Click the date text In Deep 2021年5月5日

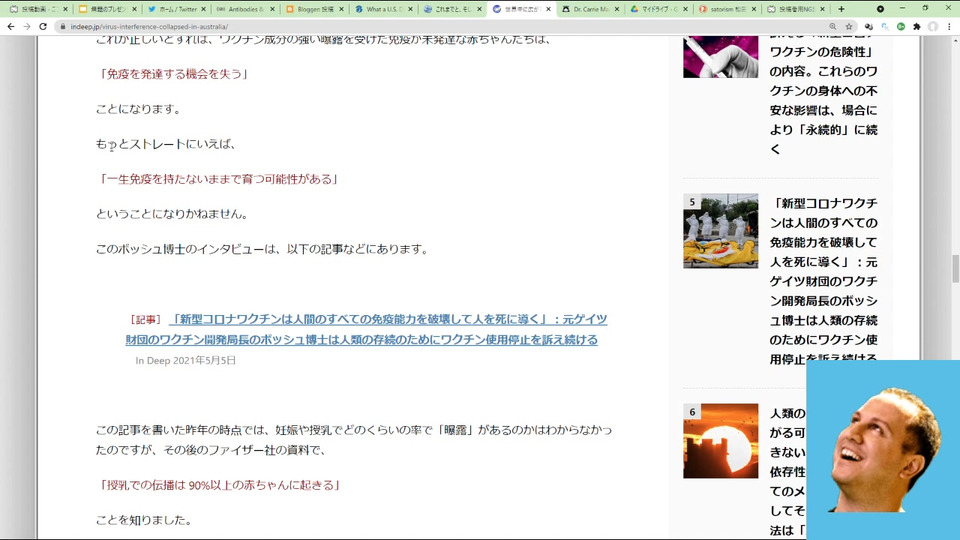pos(186,361)
